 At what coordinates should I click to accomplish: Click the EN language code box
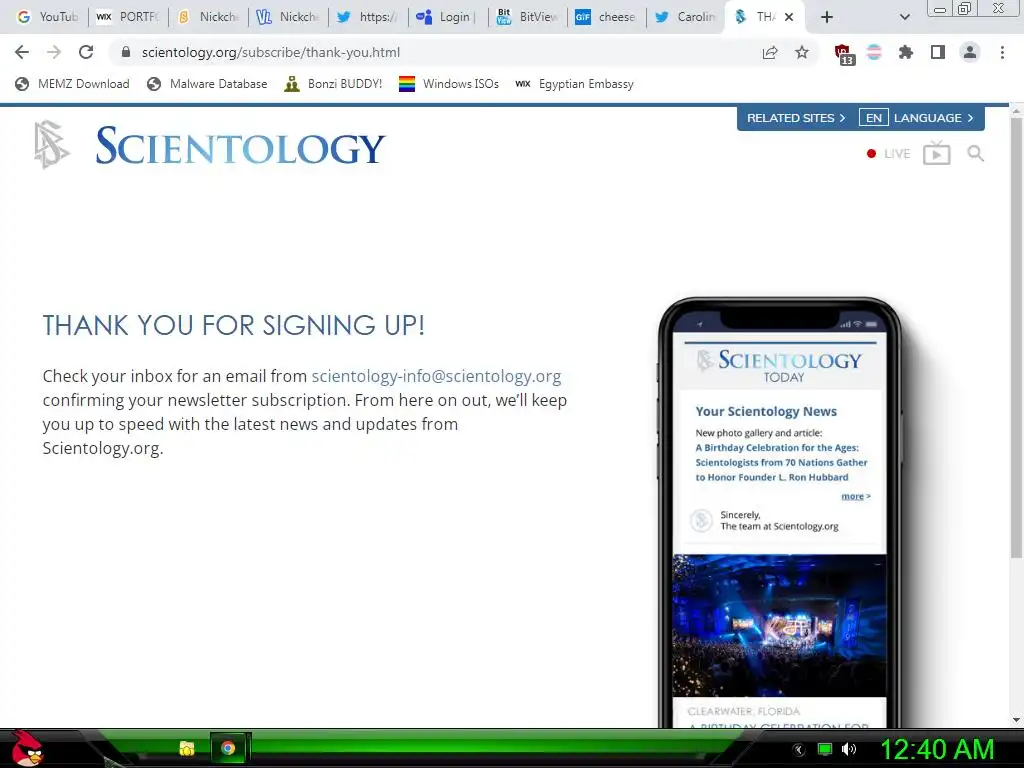coord(874,118)
